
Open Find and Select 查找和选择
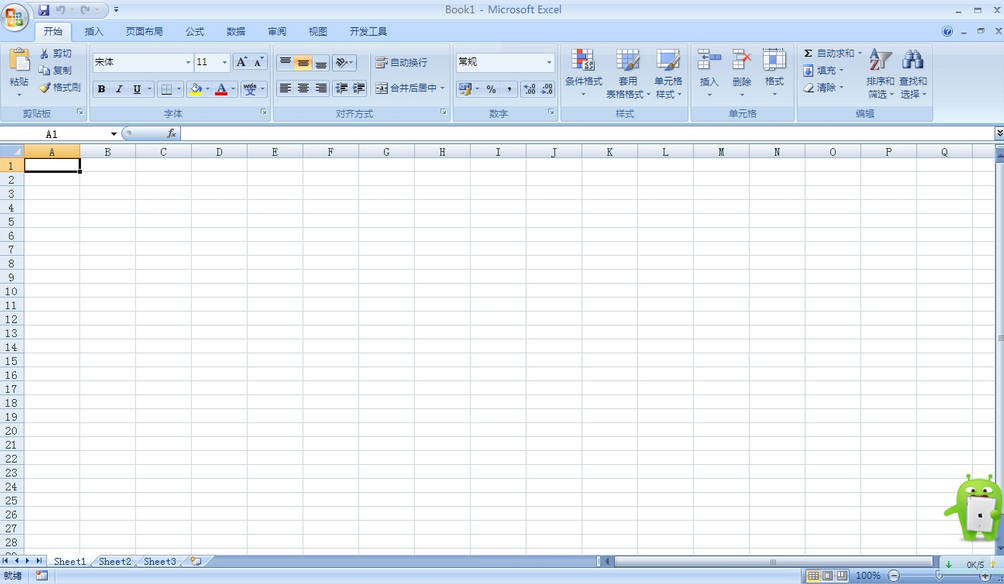pyautogui.click(x=913, y=73)
